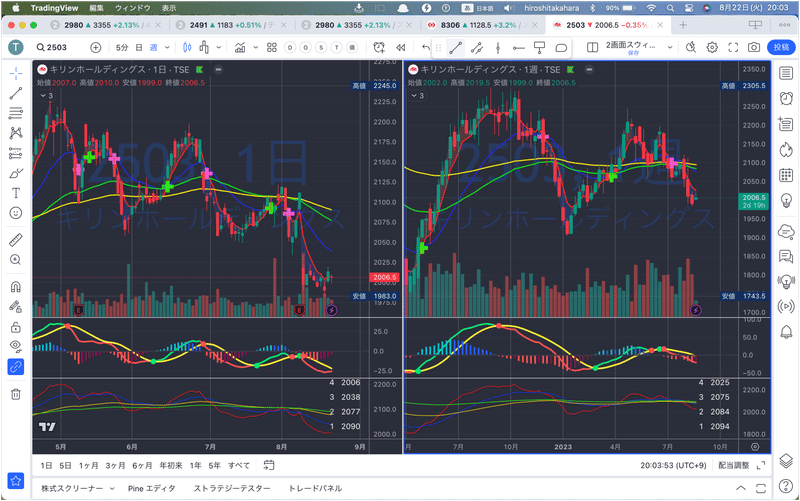This screenshot has height=501, width=800.
Task: Remove drawings with the trash icon
Action: point(16,394)
